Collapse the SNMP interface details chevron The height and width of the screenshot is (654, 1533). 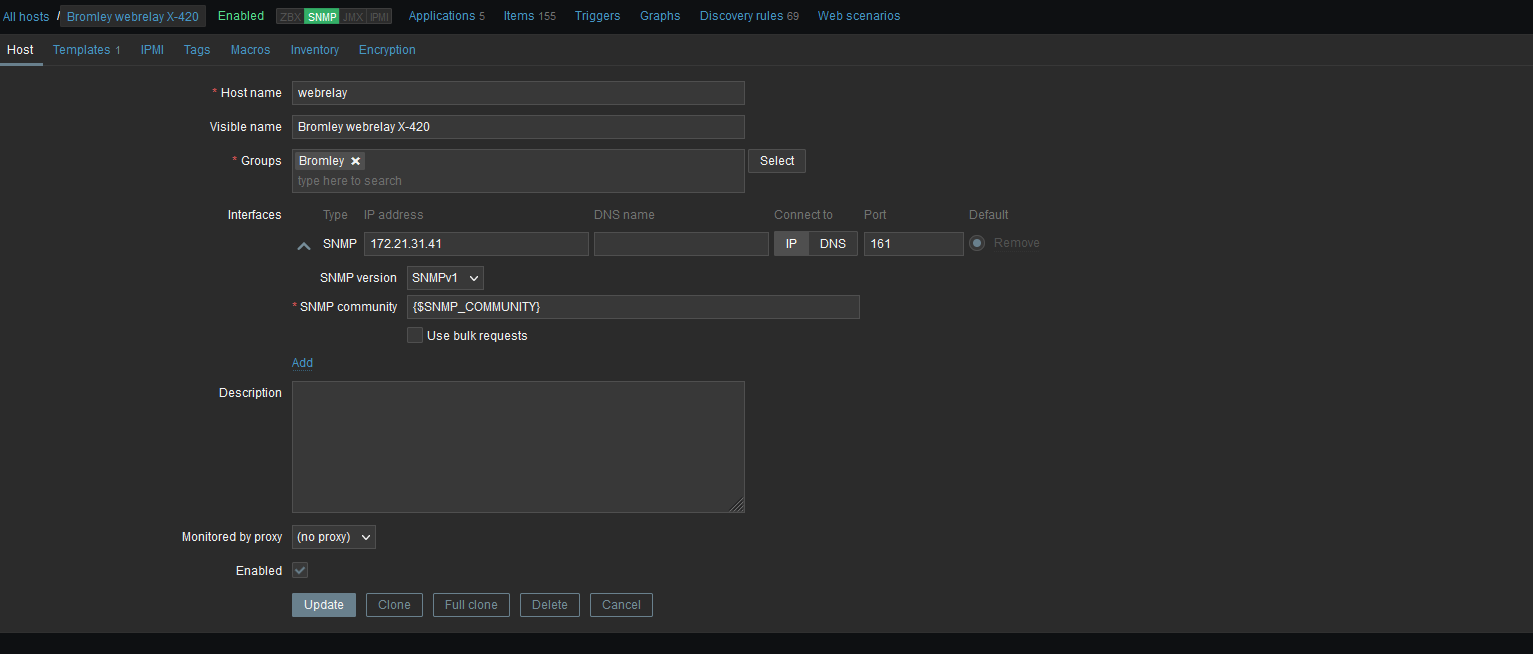(x=304, y=245)
